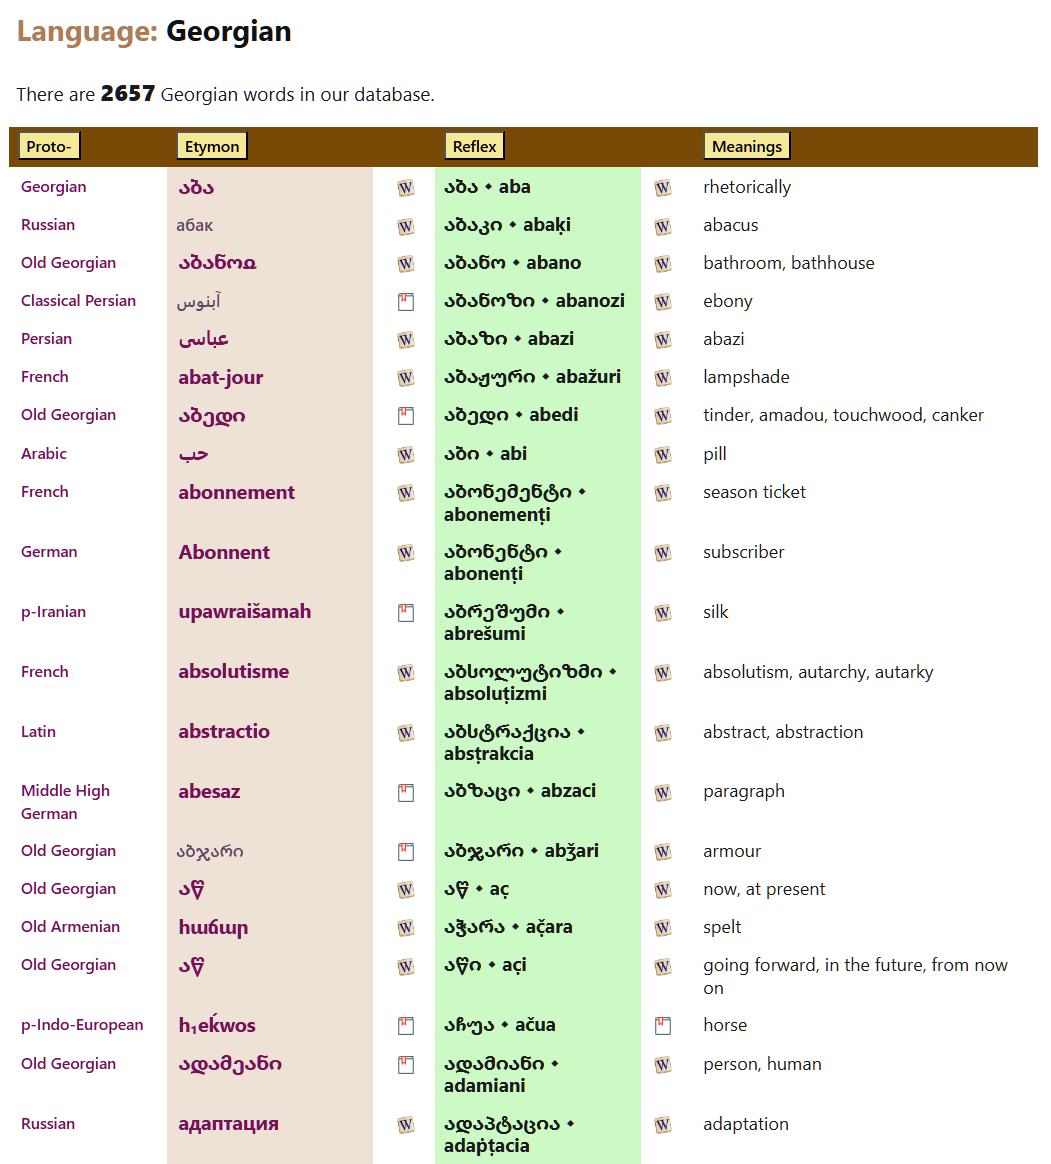Open book source icon beside etymon abesaz
This screenshot has height=1164, width=1051.
pos(405,793)
